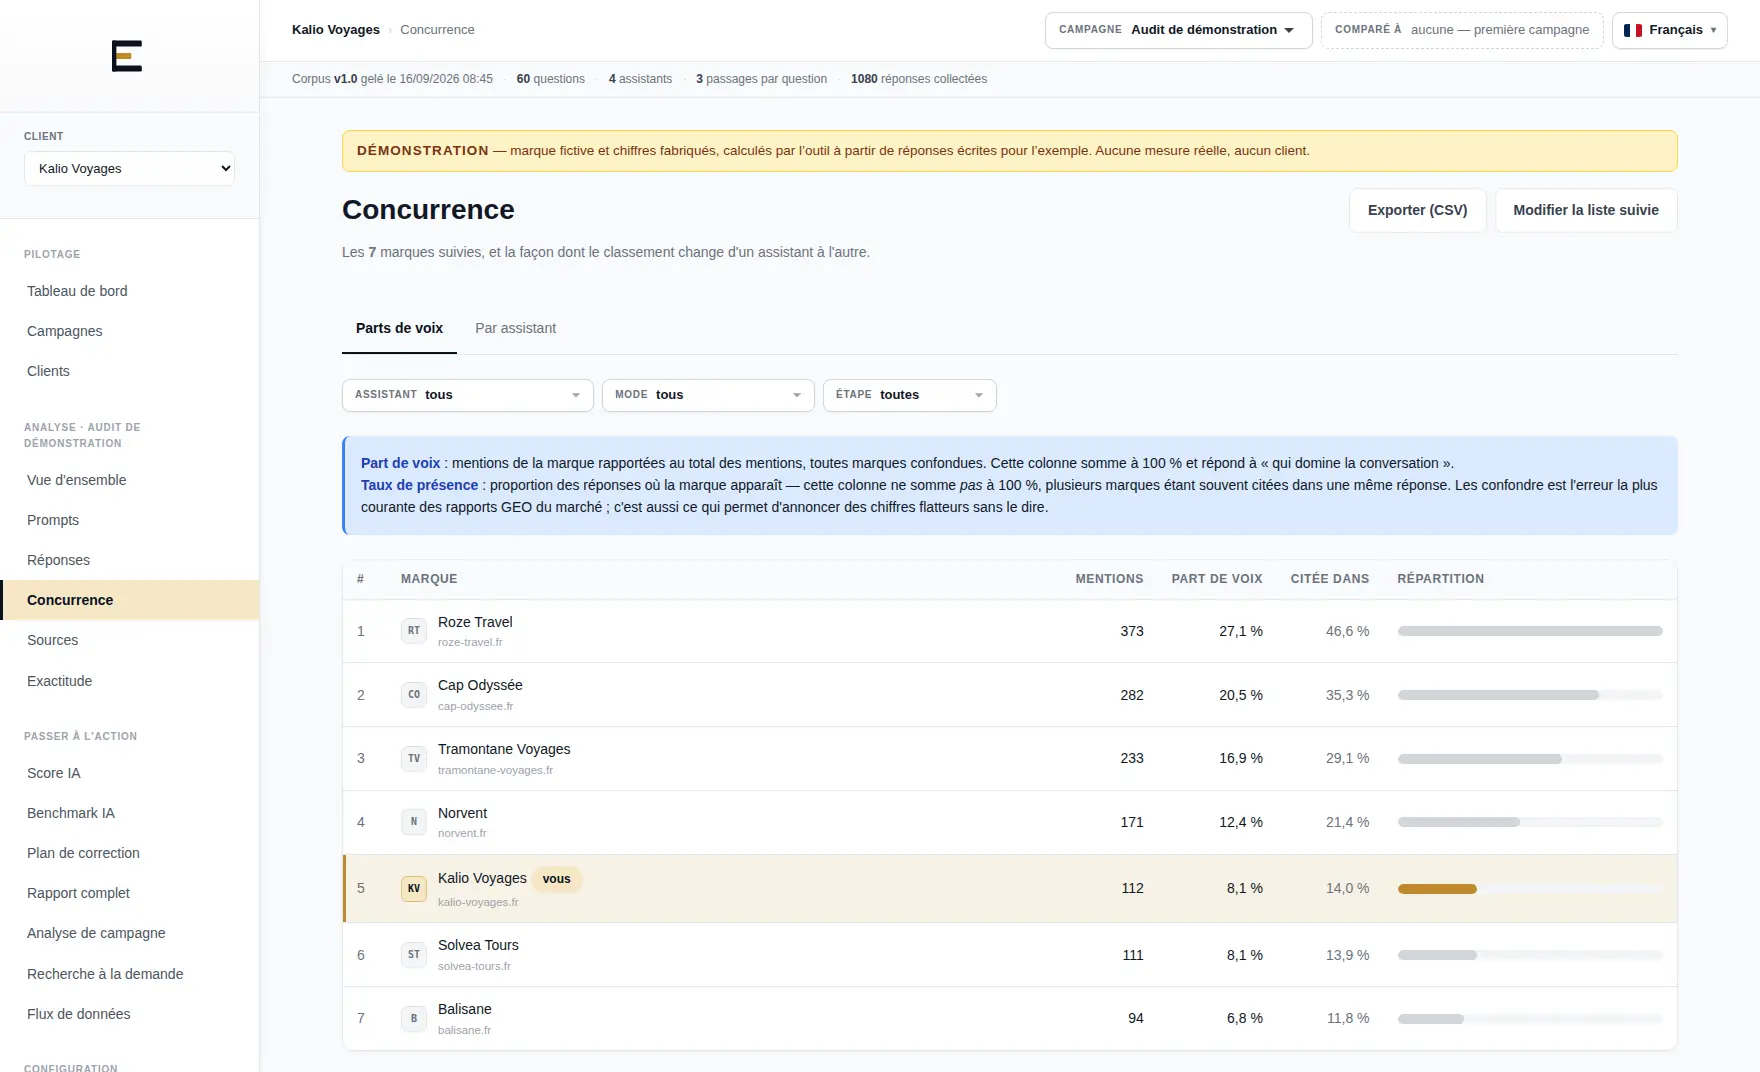1760x1072 pixels.
Task: Click the CO badge for Cap Odyssée
Action: click(x=414, y=695)
